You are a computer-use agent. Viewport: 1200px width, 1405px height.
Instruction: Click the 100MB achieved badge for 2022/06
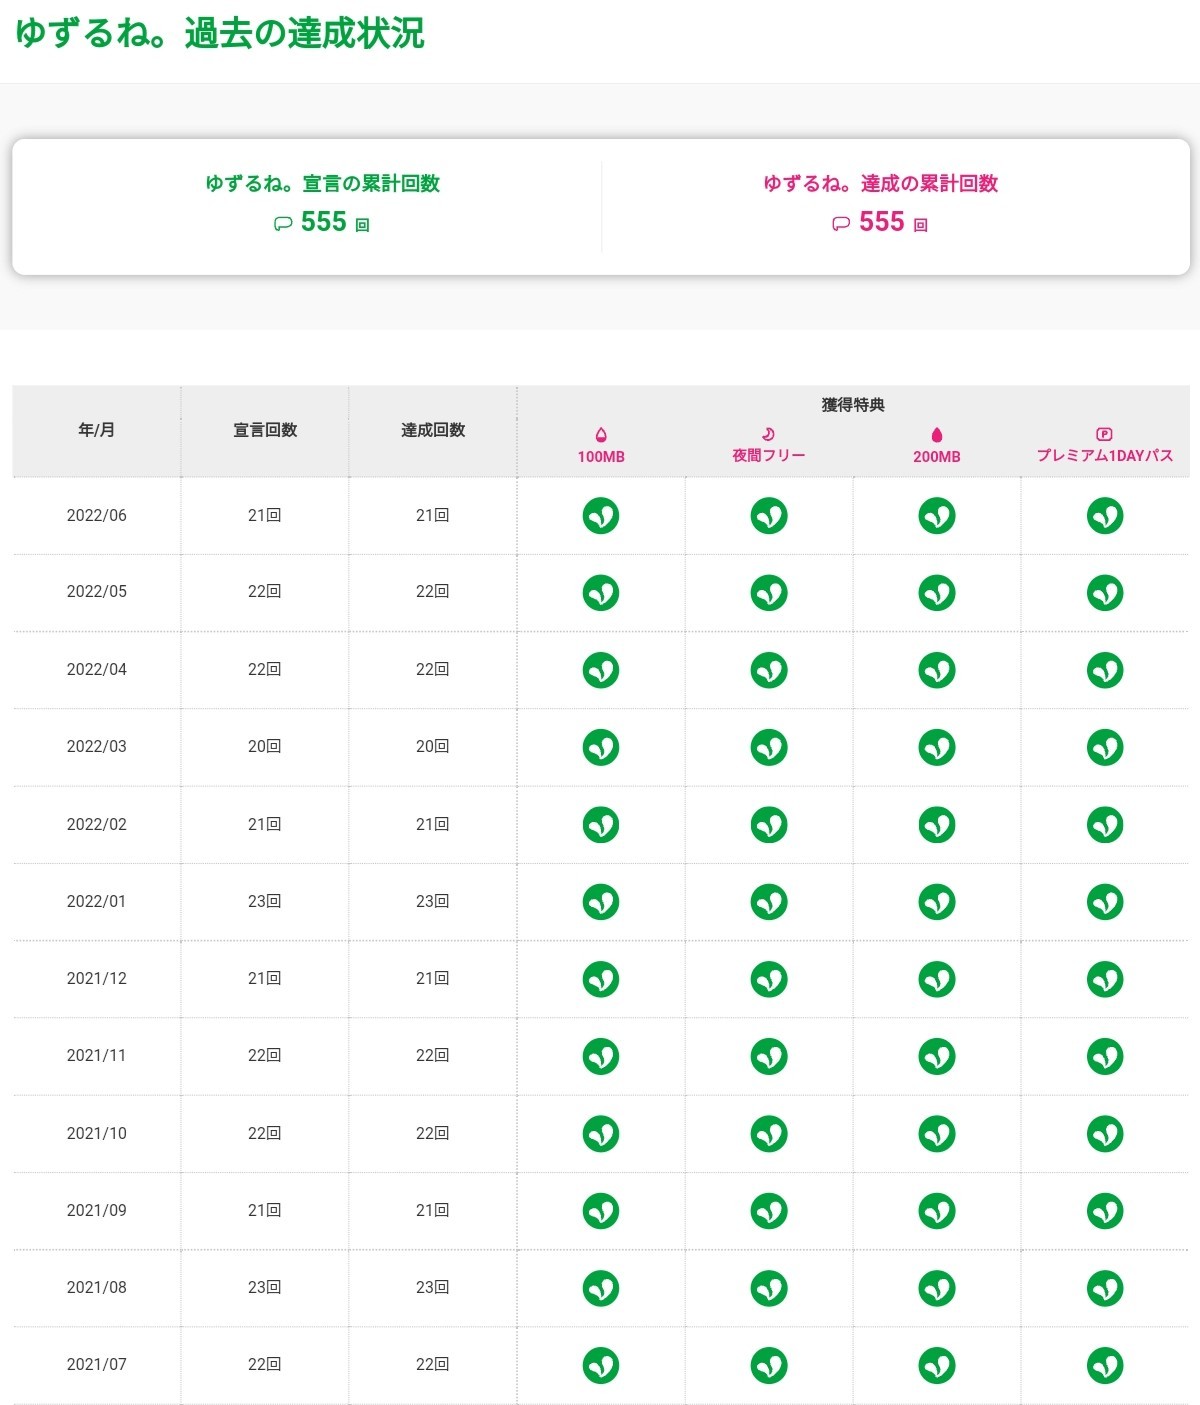tap(601, 516)
